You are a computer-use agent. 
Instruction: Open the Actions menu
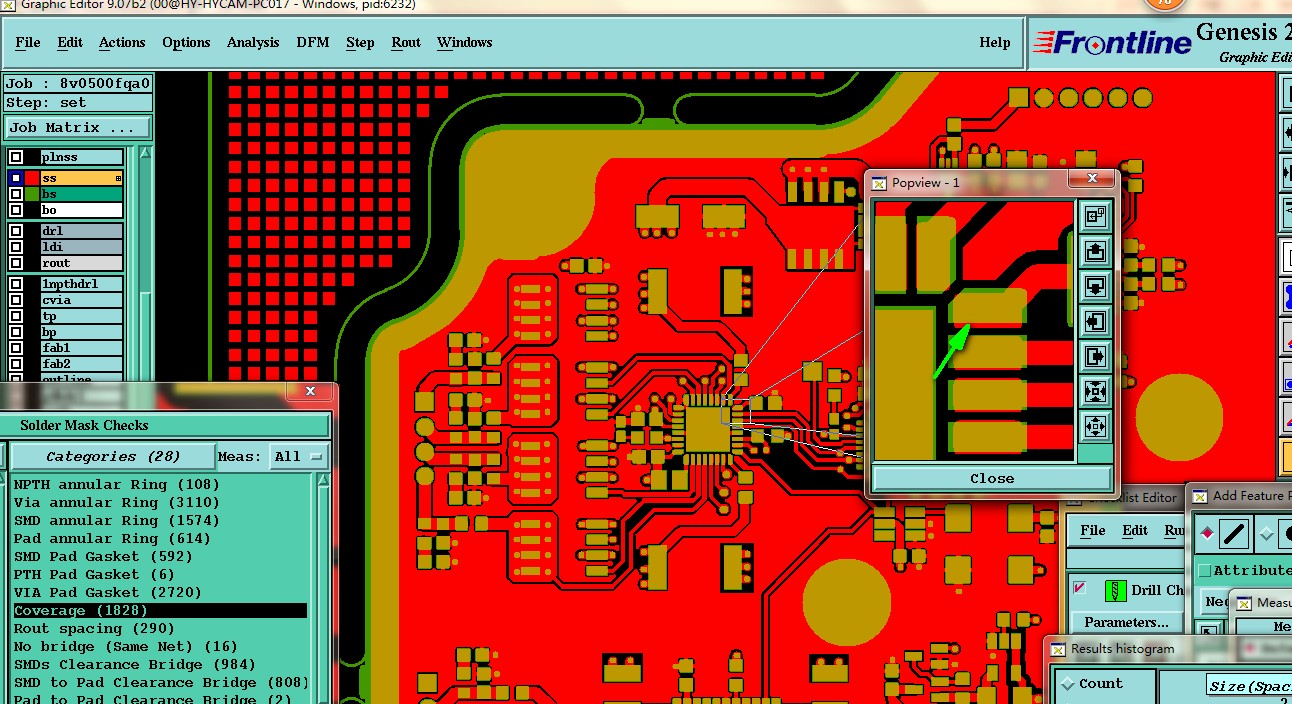click(122, 42)
